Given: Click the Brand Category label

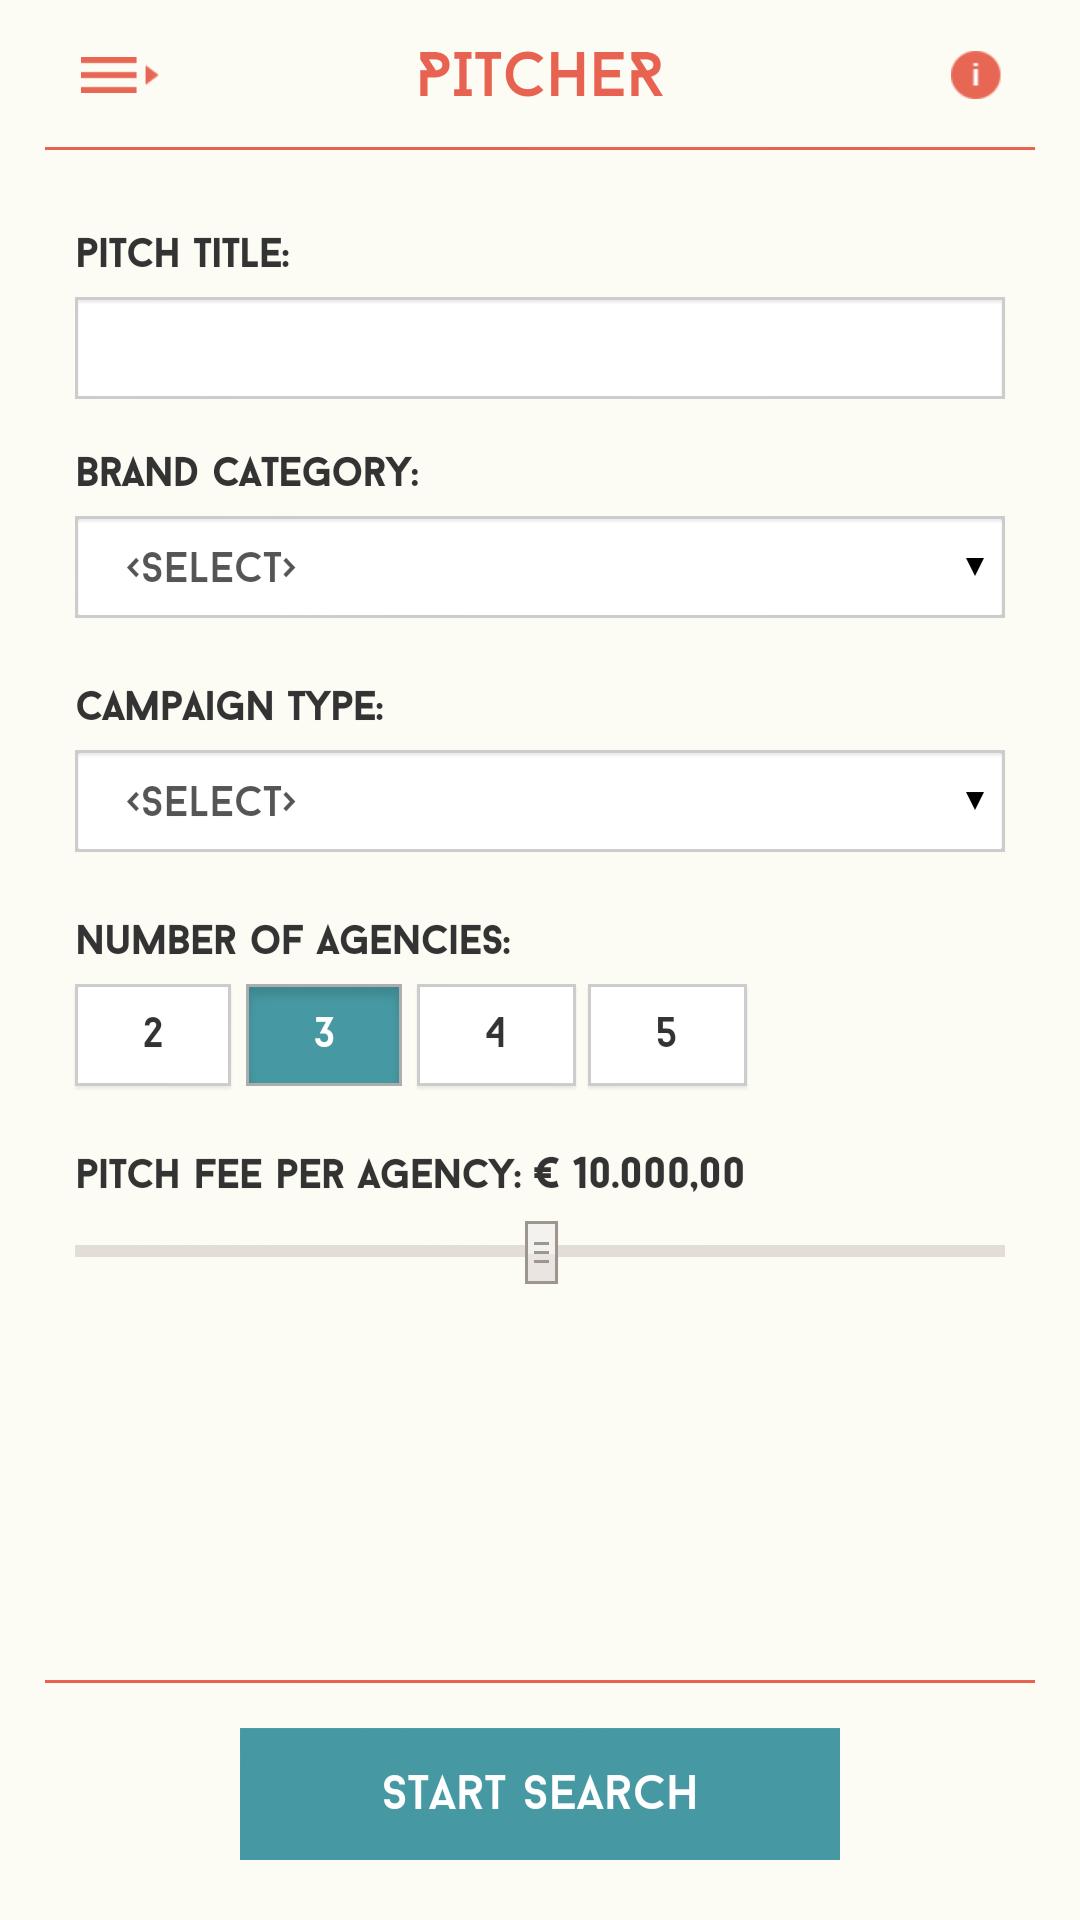Looking at the screenshot, I should click(x=249, y=471).
